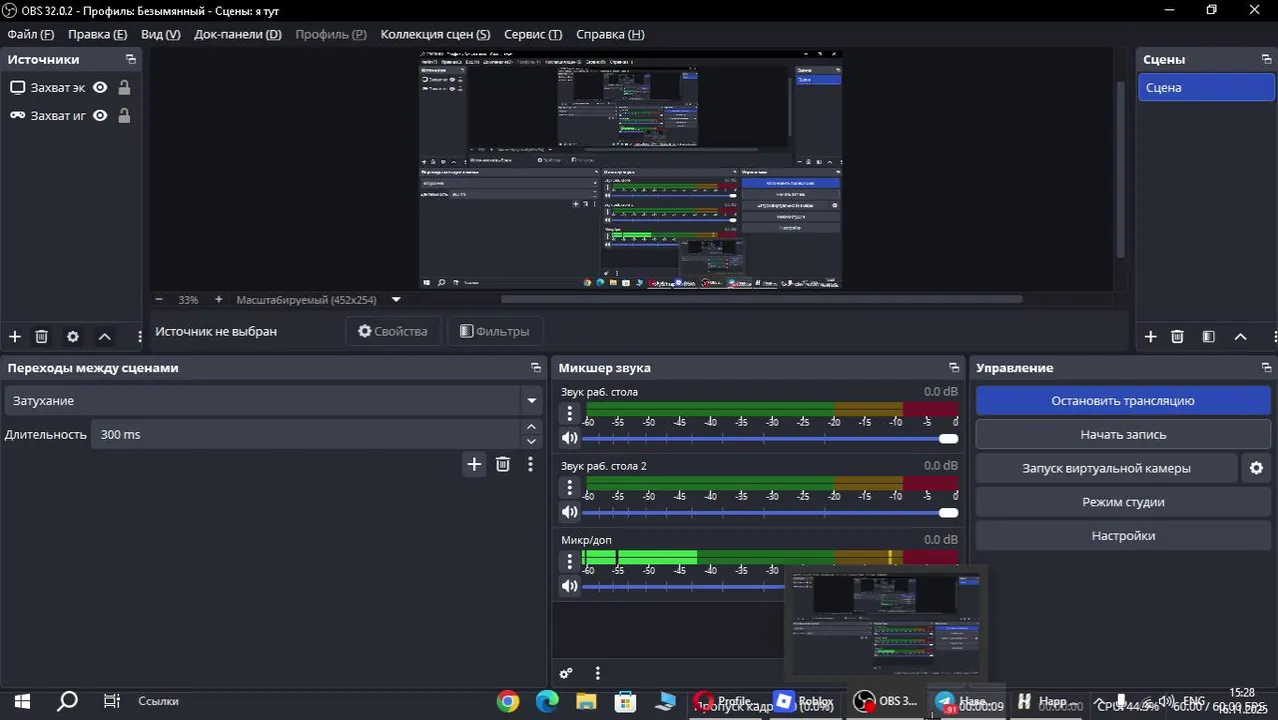Mute Звук раб. стола channel

[569, 438]
